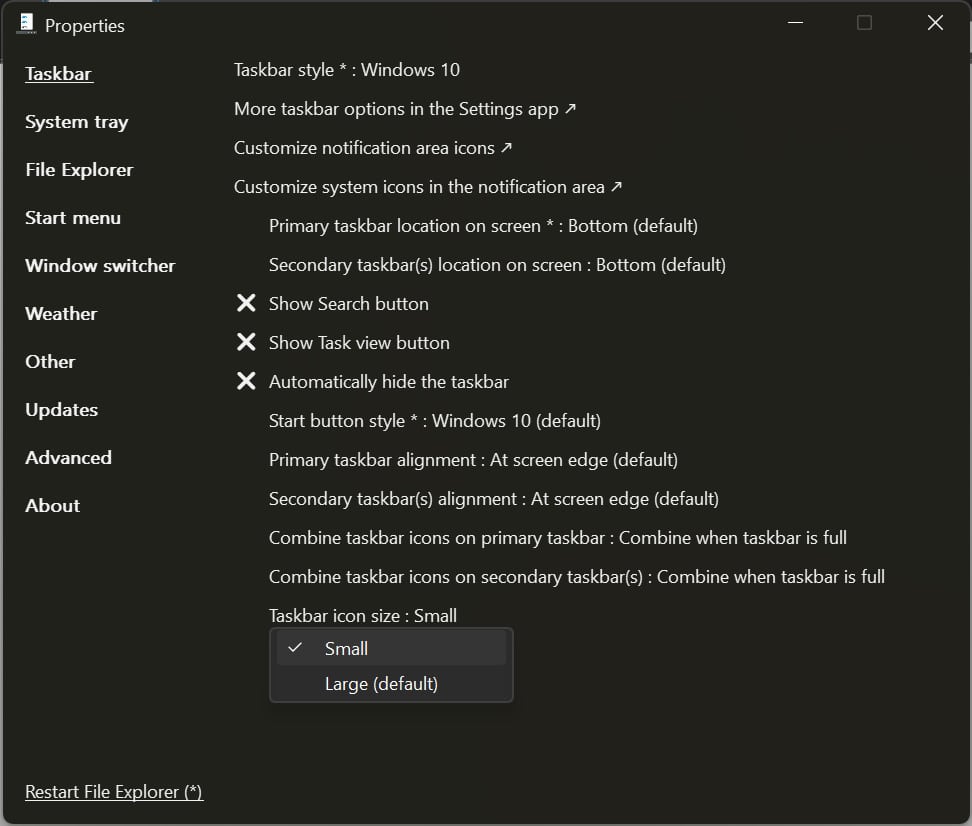Click the arrow icon after Customize notification area icons
The height and width of the screenshot is (826, 972).
pos(505,146)
